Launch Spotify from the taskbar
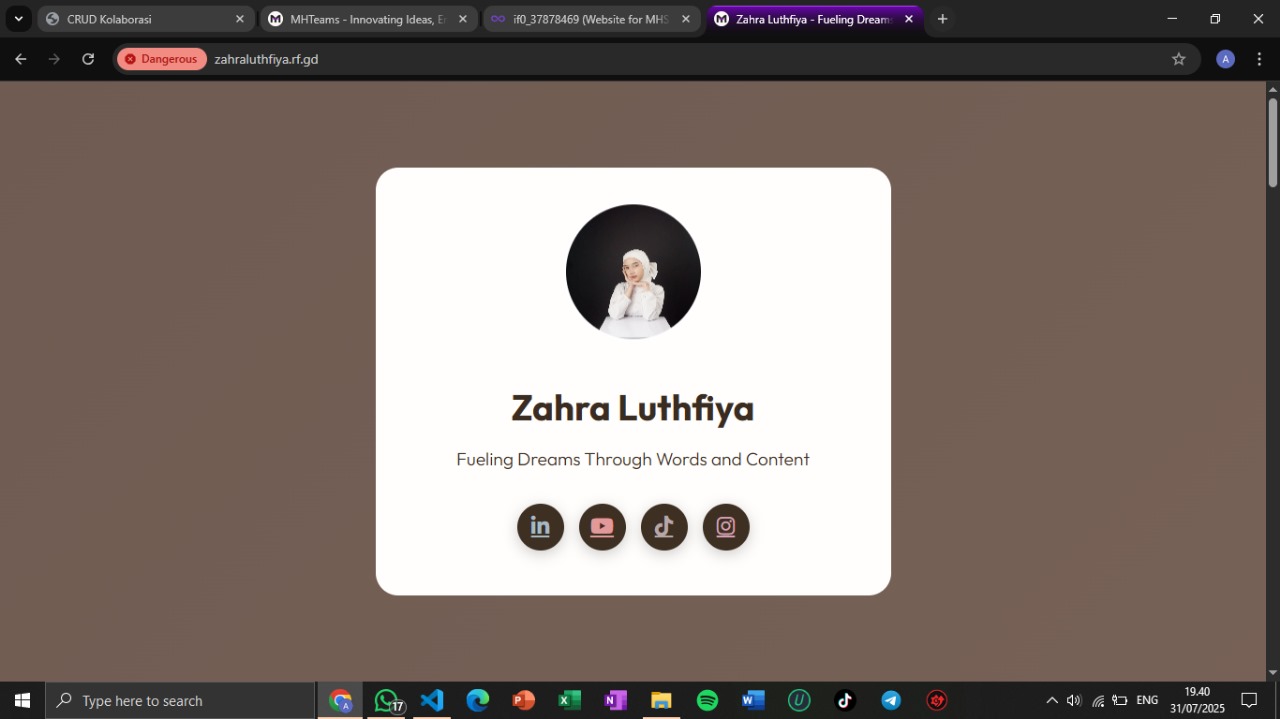Image resolution: width=1280 pixels, height=719 pixels. pyautogui.click(x=707, y=700)
